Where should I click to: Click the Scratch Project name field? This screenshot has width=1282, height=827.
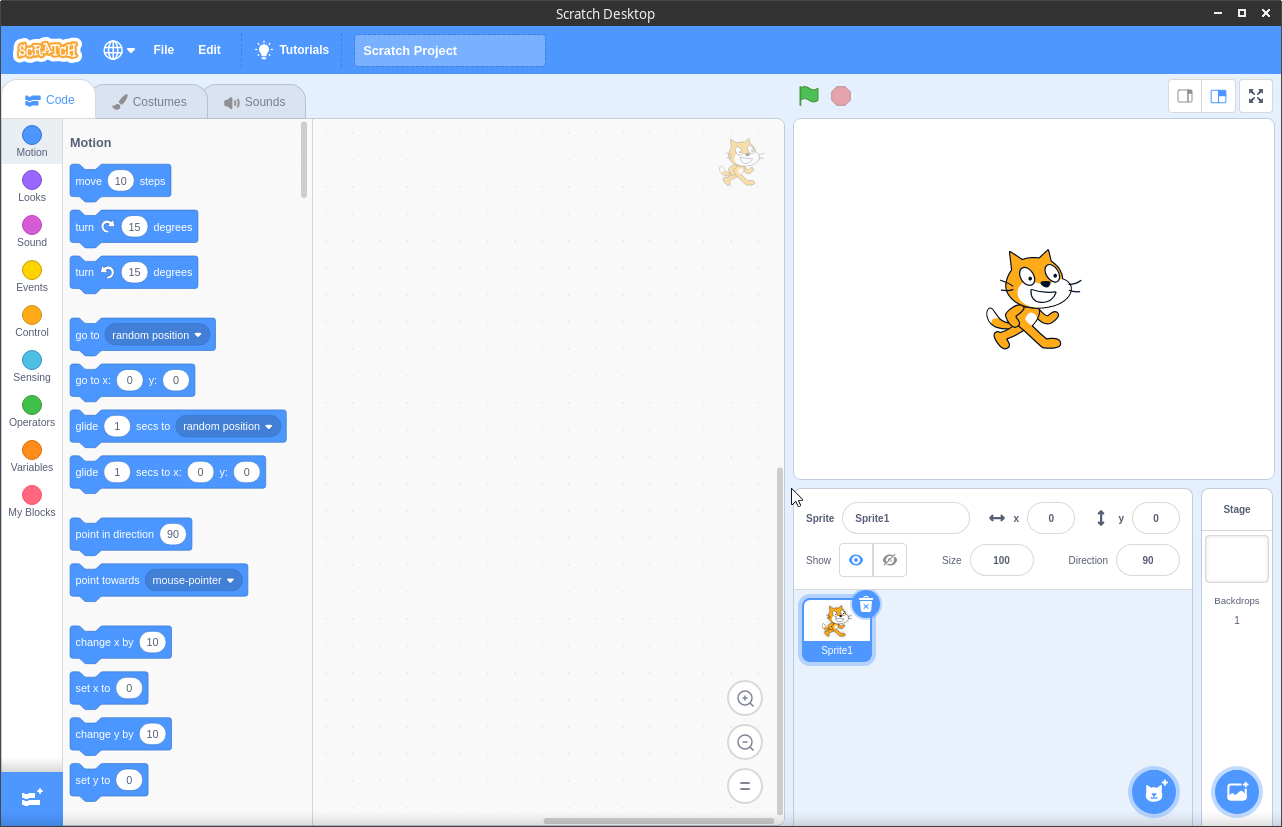click(449, 50)
